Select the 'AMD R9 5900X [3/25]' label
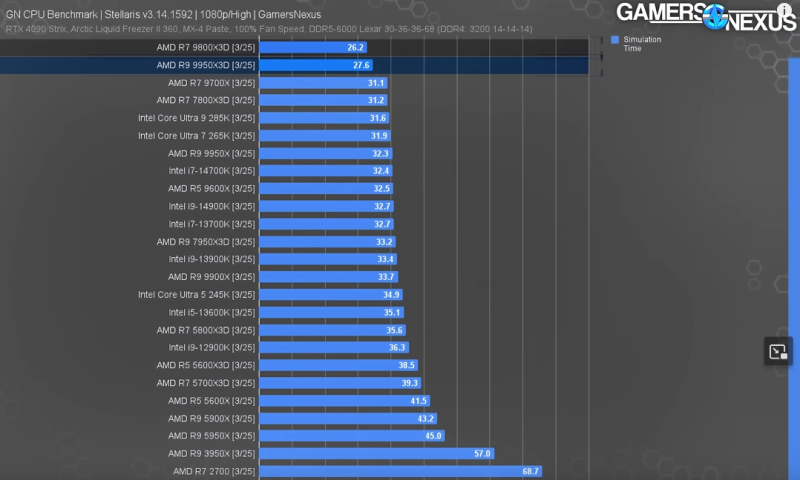Screen dimensions: 800x480 coord(212,418)
